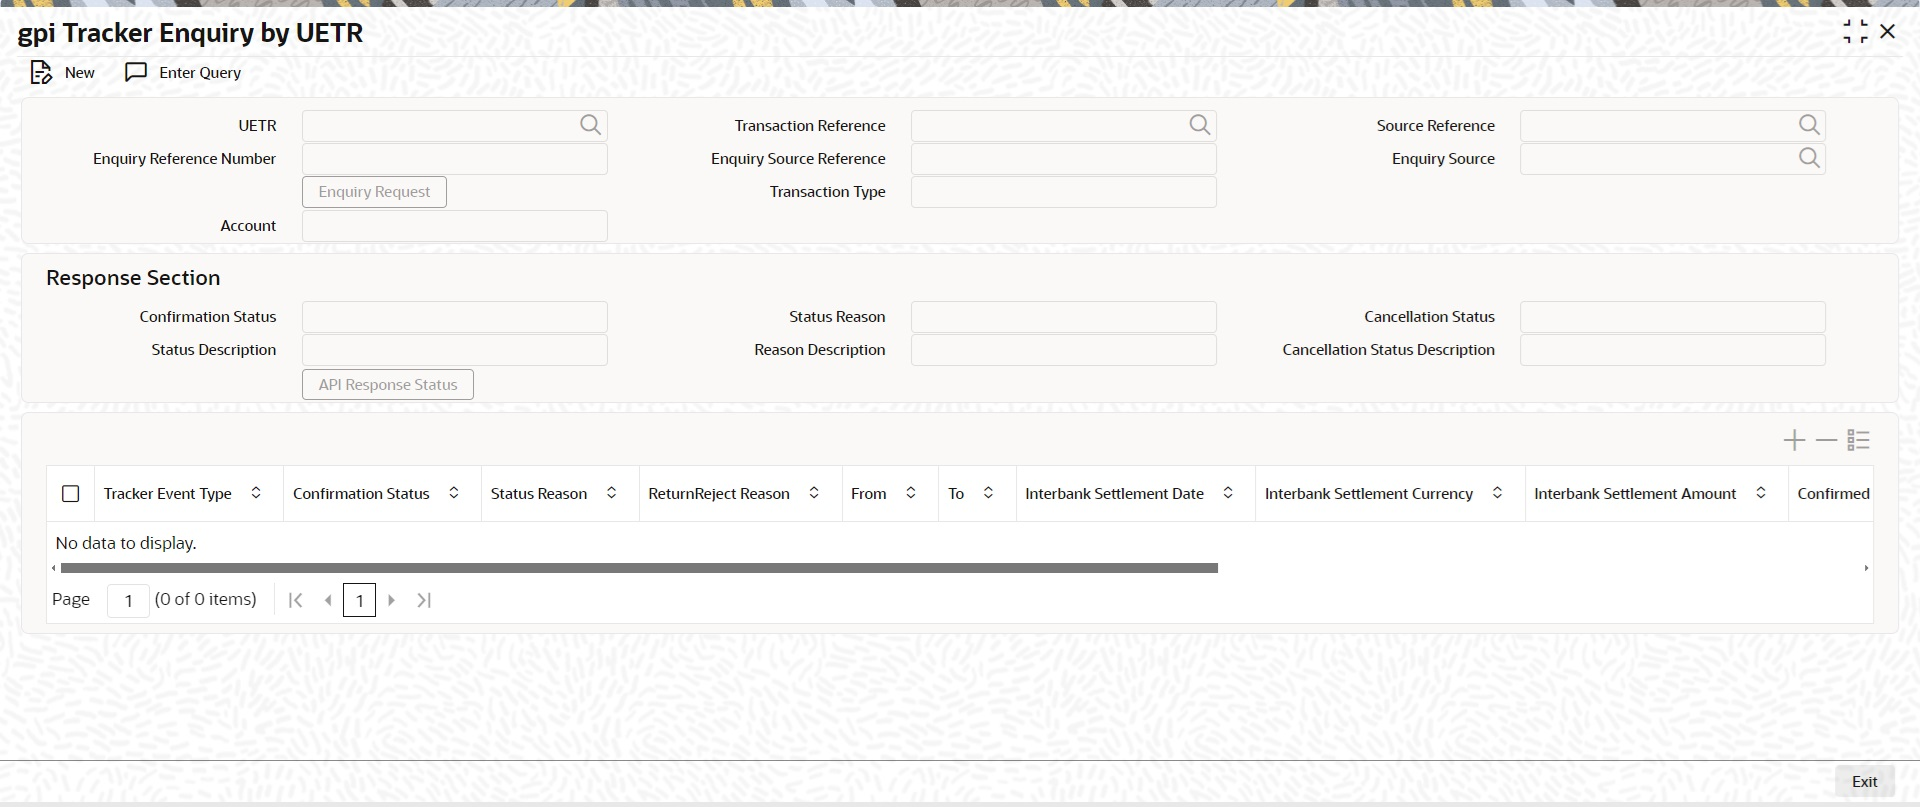Viewport: 1920px width, 807px height.
Task: Click the Status Reason response field
Action: pyautogui.click(x=1064, y=317)
